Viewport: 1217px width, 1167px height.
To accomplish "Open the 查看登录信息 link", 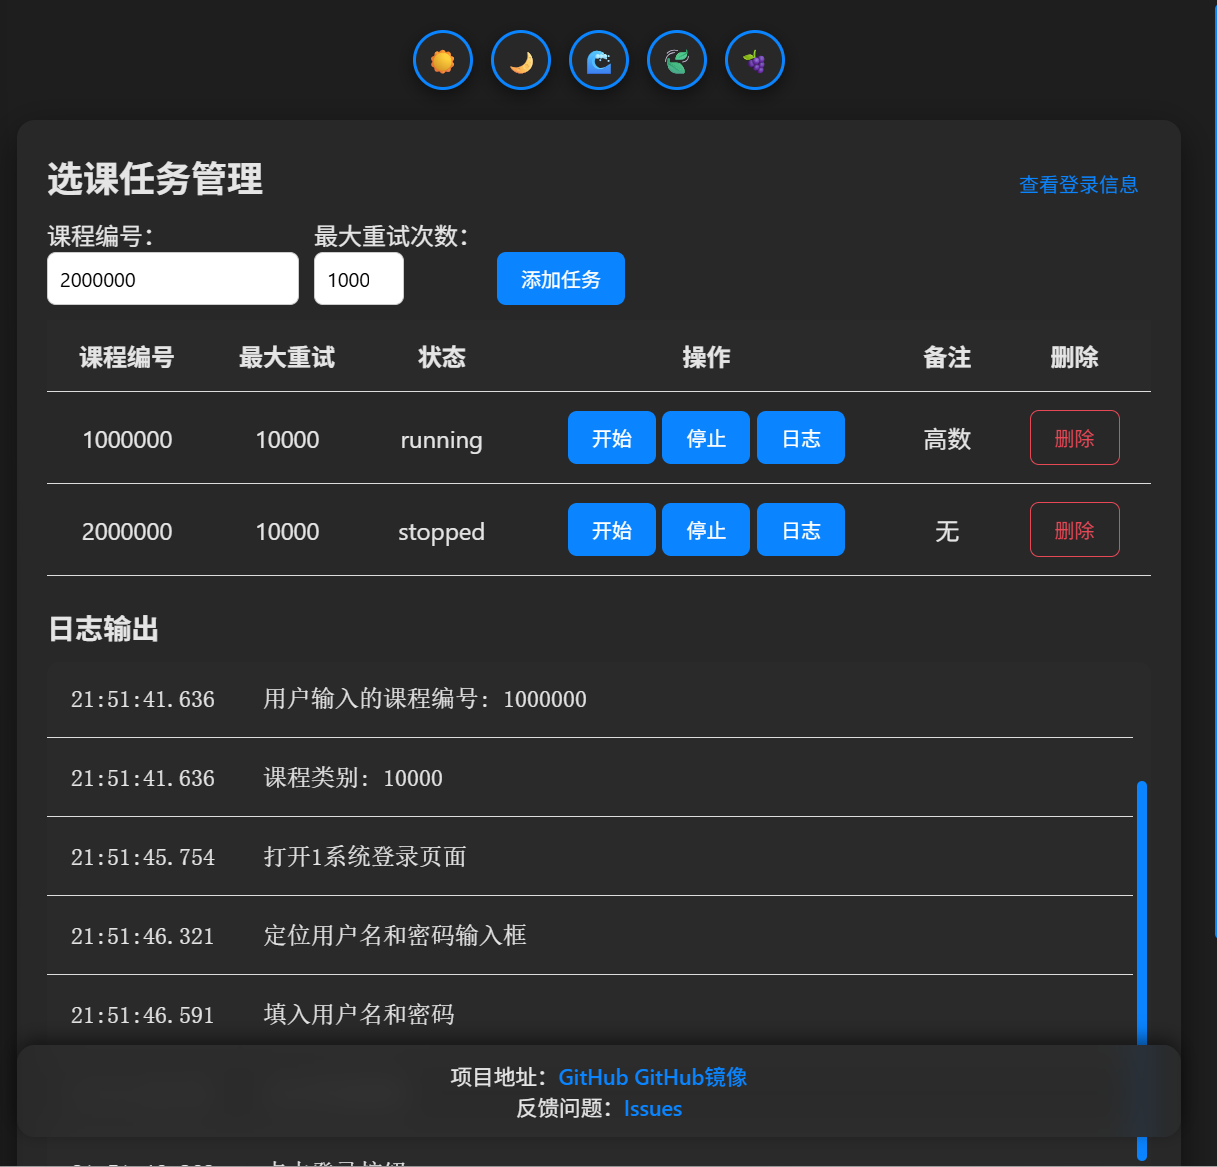I will [1078, 185].
